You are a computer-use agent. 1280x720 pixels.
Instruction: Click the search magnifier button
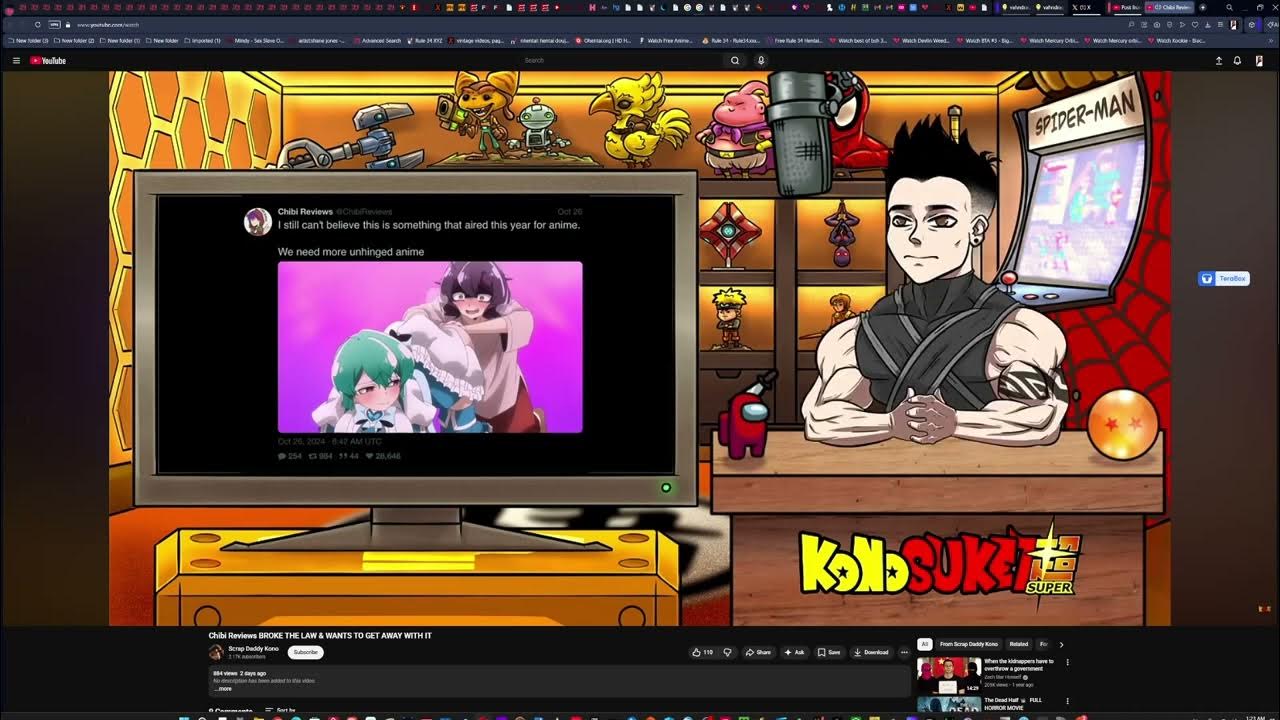735,61
